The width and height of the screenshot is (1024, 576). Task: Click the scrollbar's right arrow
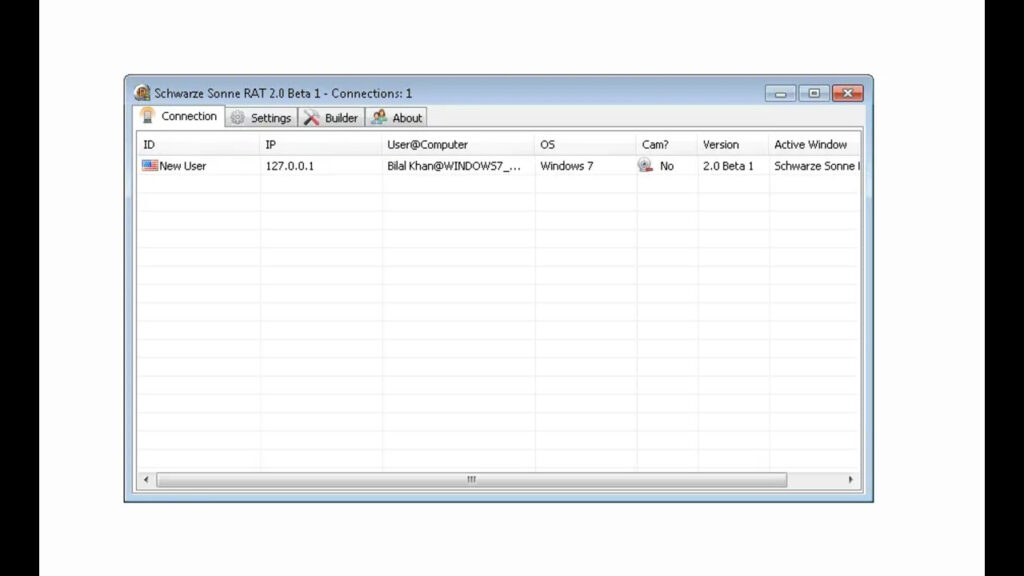pyautogui.click(x=850, y=479)
